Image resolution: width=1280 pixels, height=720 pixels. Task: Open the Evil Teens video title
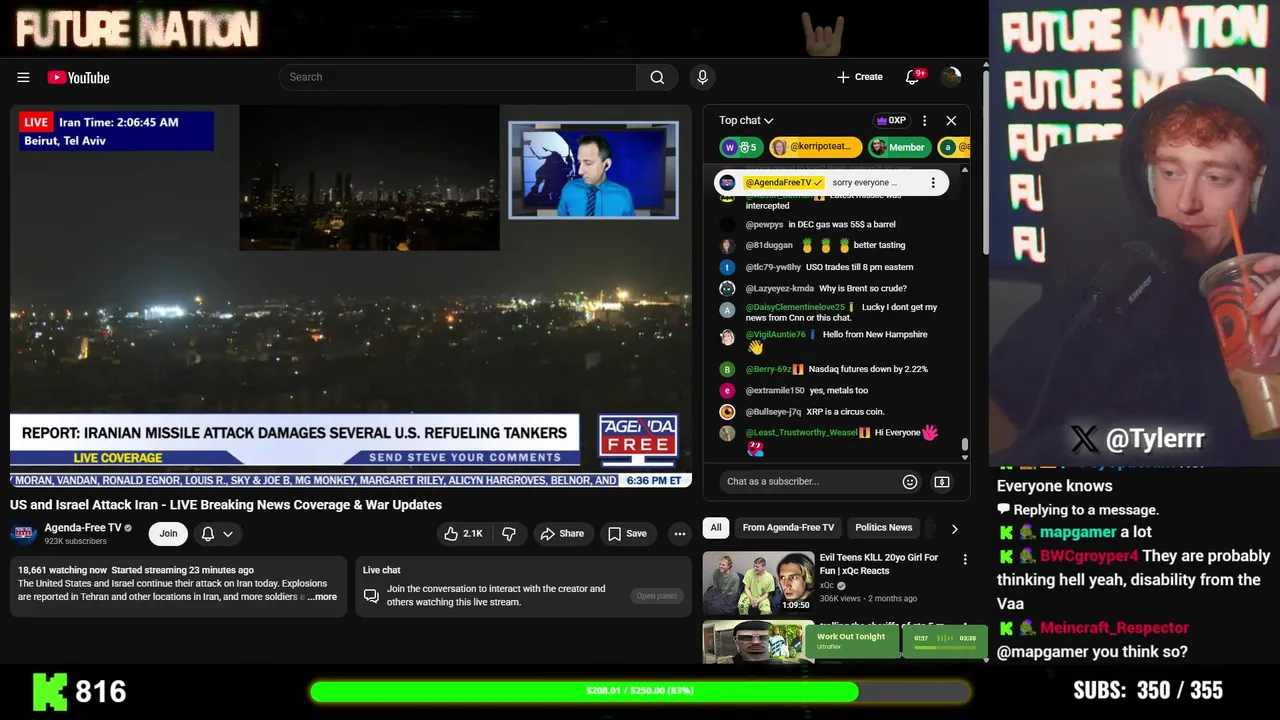878,564
